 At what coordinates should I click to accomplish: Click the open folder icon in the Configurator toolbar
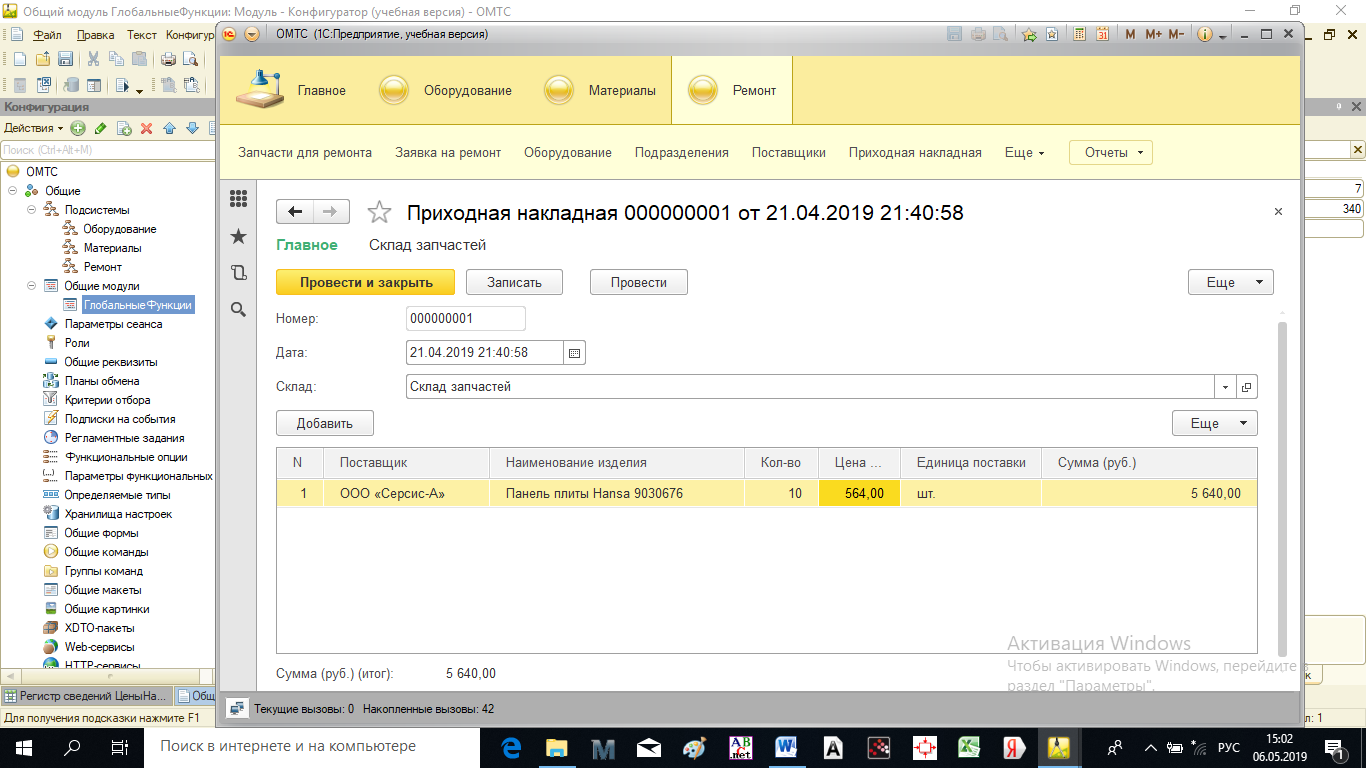click(43, 59)
